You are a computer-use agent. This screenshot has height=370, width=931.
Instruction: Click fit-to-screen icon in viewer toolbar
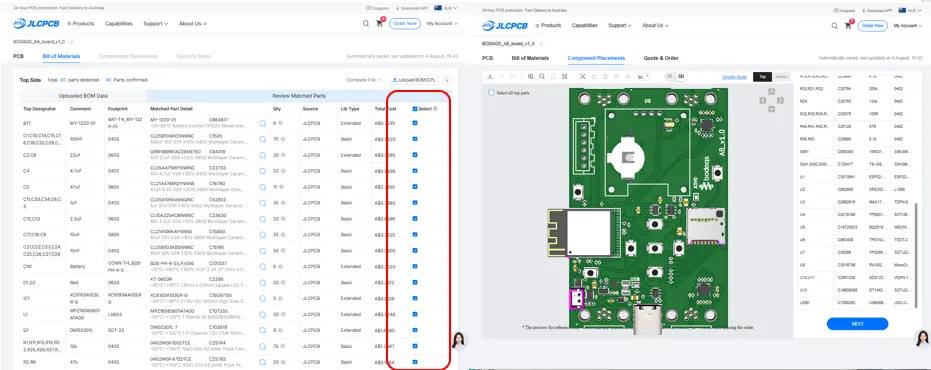565,77
